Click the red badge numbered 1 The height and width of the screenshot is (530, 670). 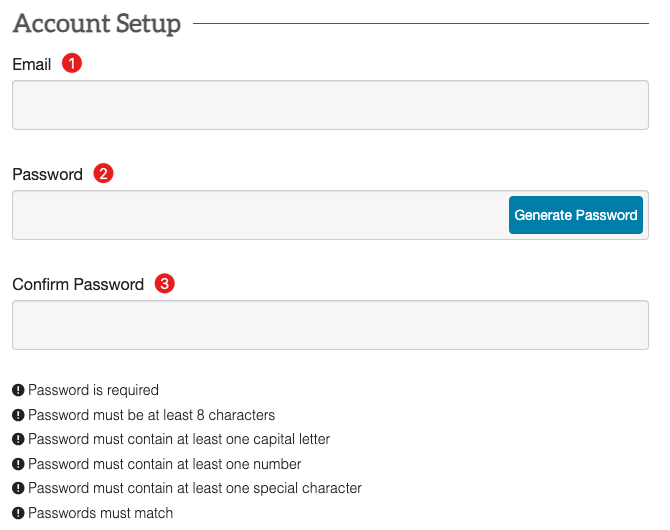72,63
